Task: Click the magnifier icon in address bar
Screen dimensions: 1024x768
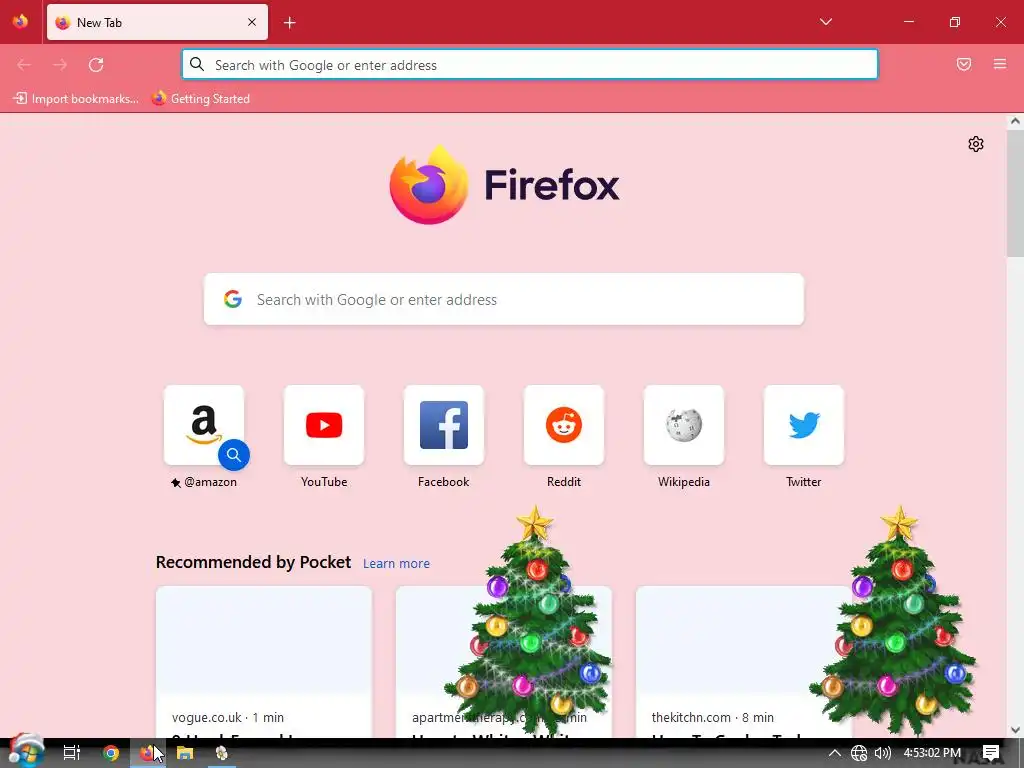Action: click(197, 64)
